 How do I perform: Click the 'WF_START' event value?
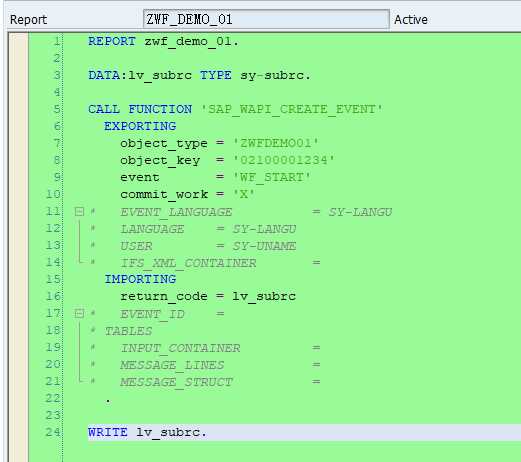[271, 177]
